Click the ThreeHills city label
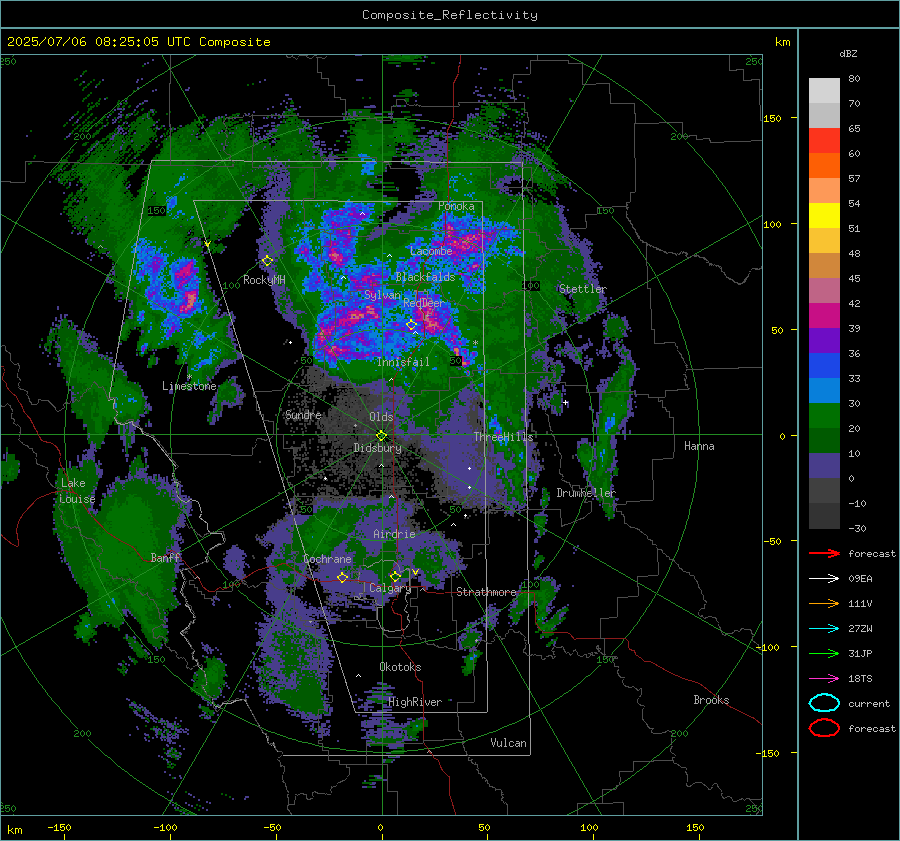Image resolution: width=900 pixels, height=841 pixels. pos(503,437)
